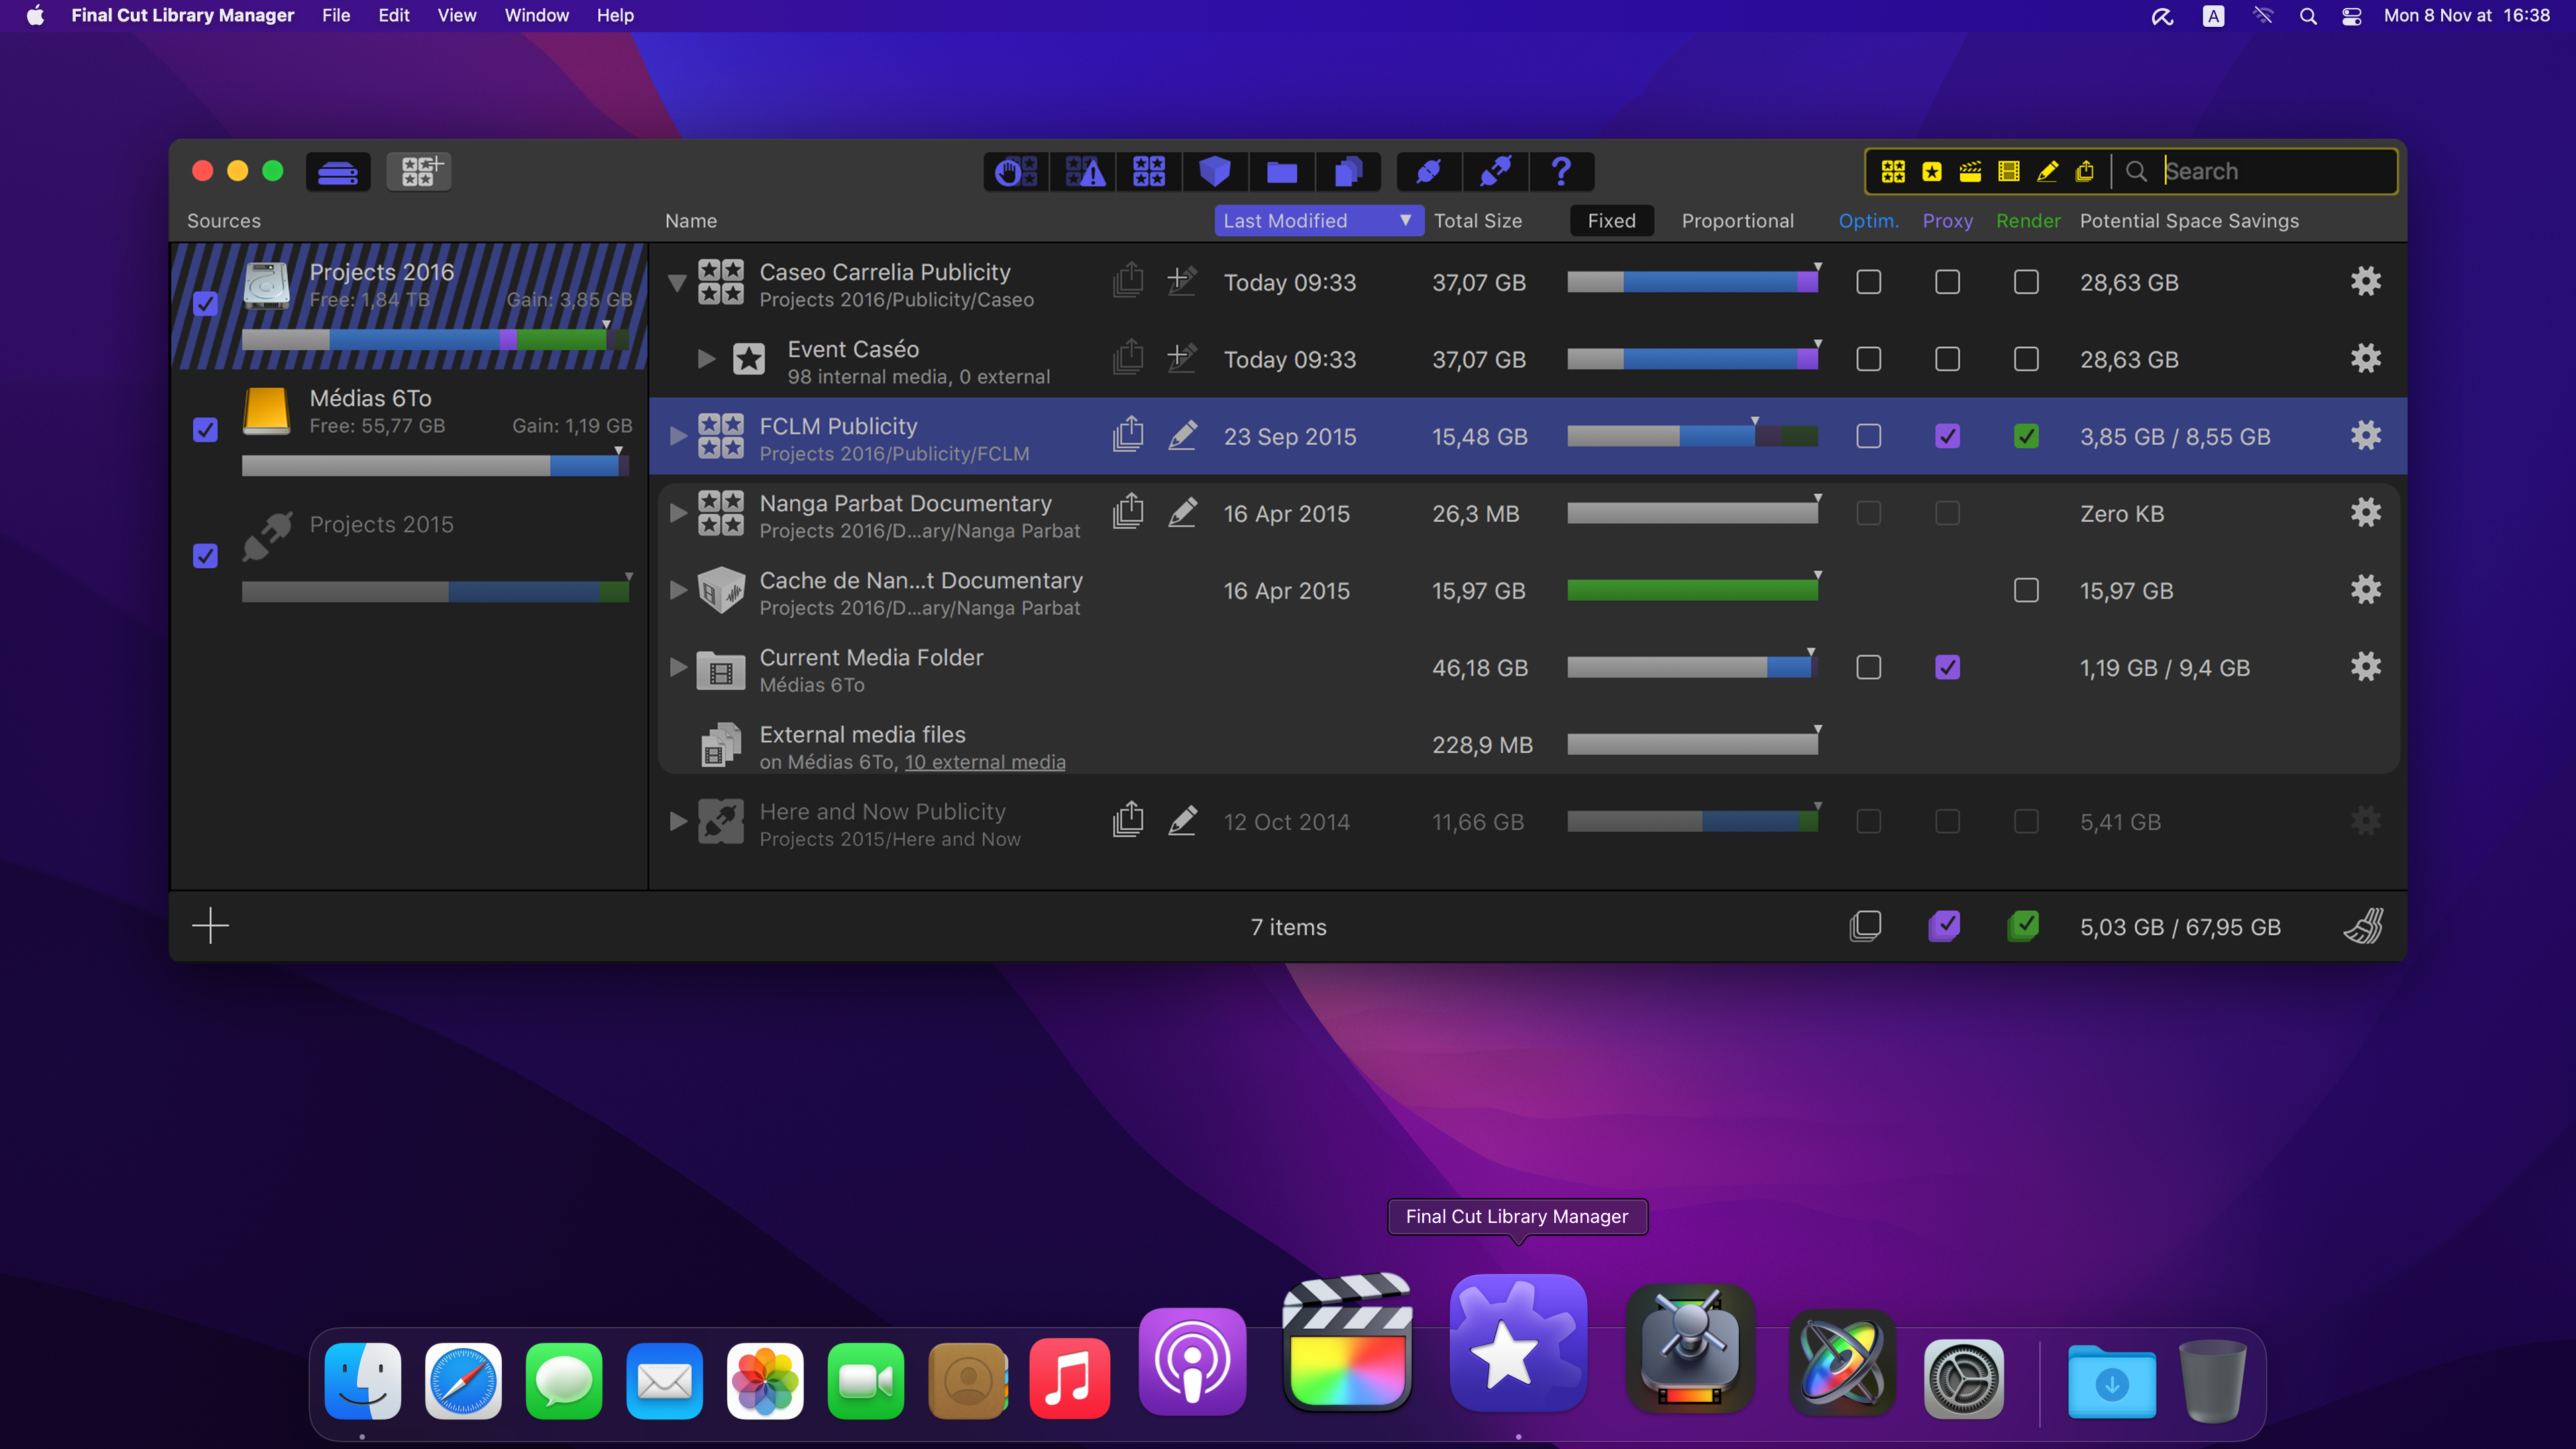The width and height of the screenshot is (2576, 1449).
Task: Click pencil edit icon for Nanga Parbat Documentary
Action: [1182, 513]
